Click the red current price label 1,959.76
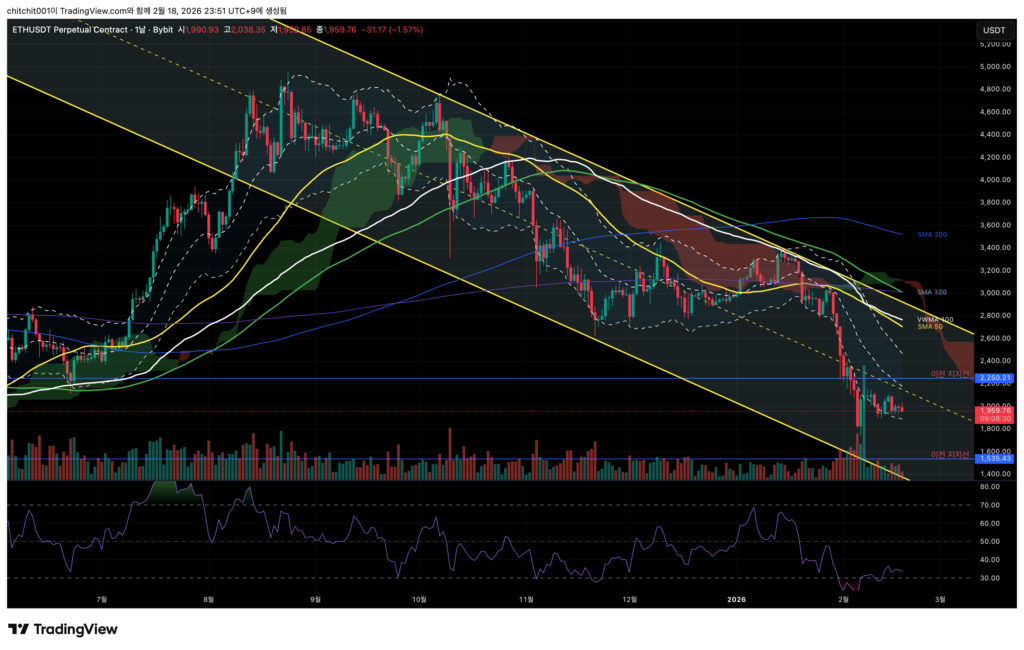The width and height of the screenshot is (1024, 650). 995,410
